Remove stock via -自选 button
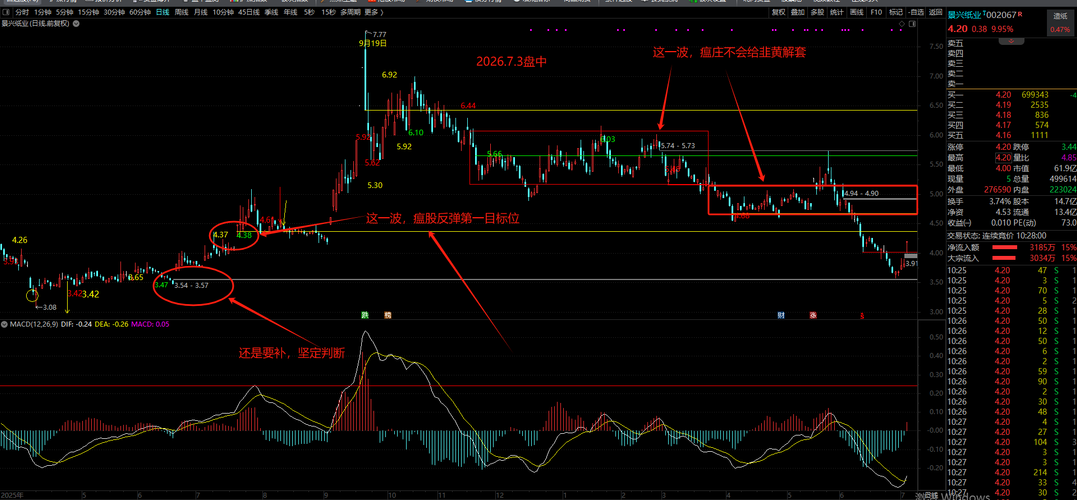The image size is (1077, 500). point(916,12)
